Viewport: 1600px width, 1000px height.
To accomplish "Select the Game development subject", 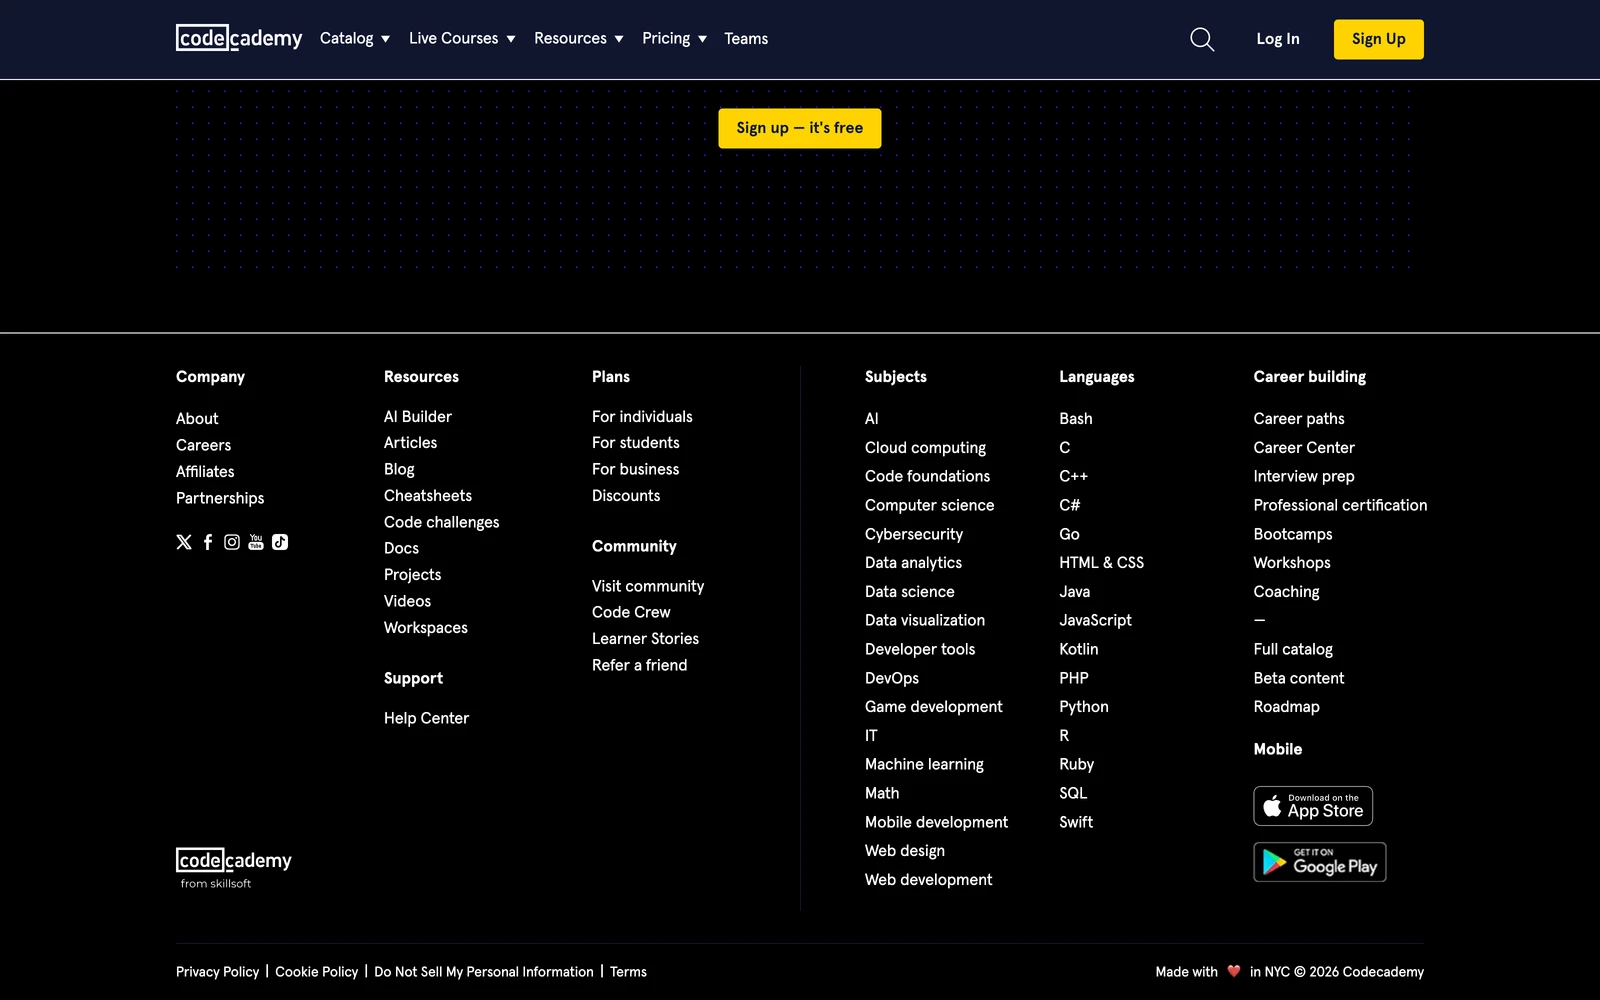I will [x=933, y=707].
